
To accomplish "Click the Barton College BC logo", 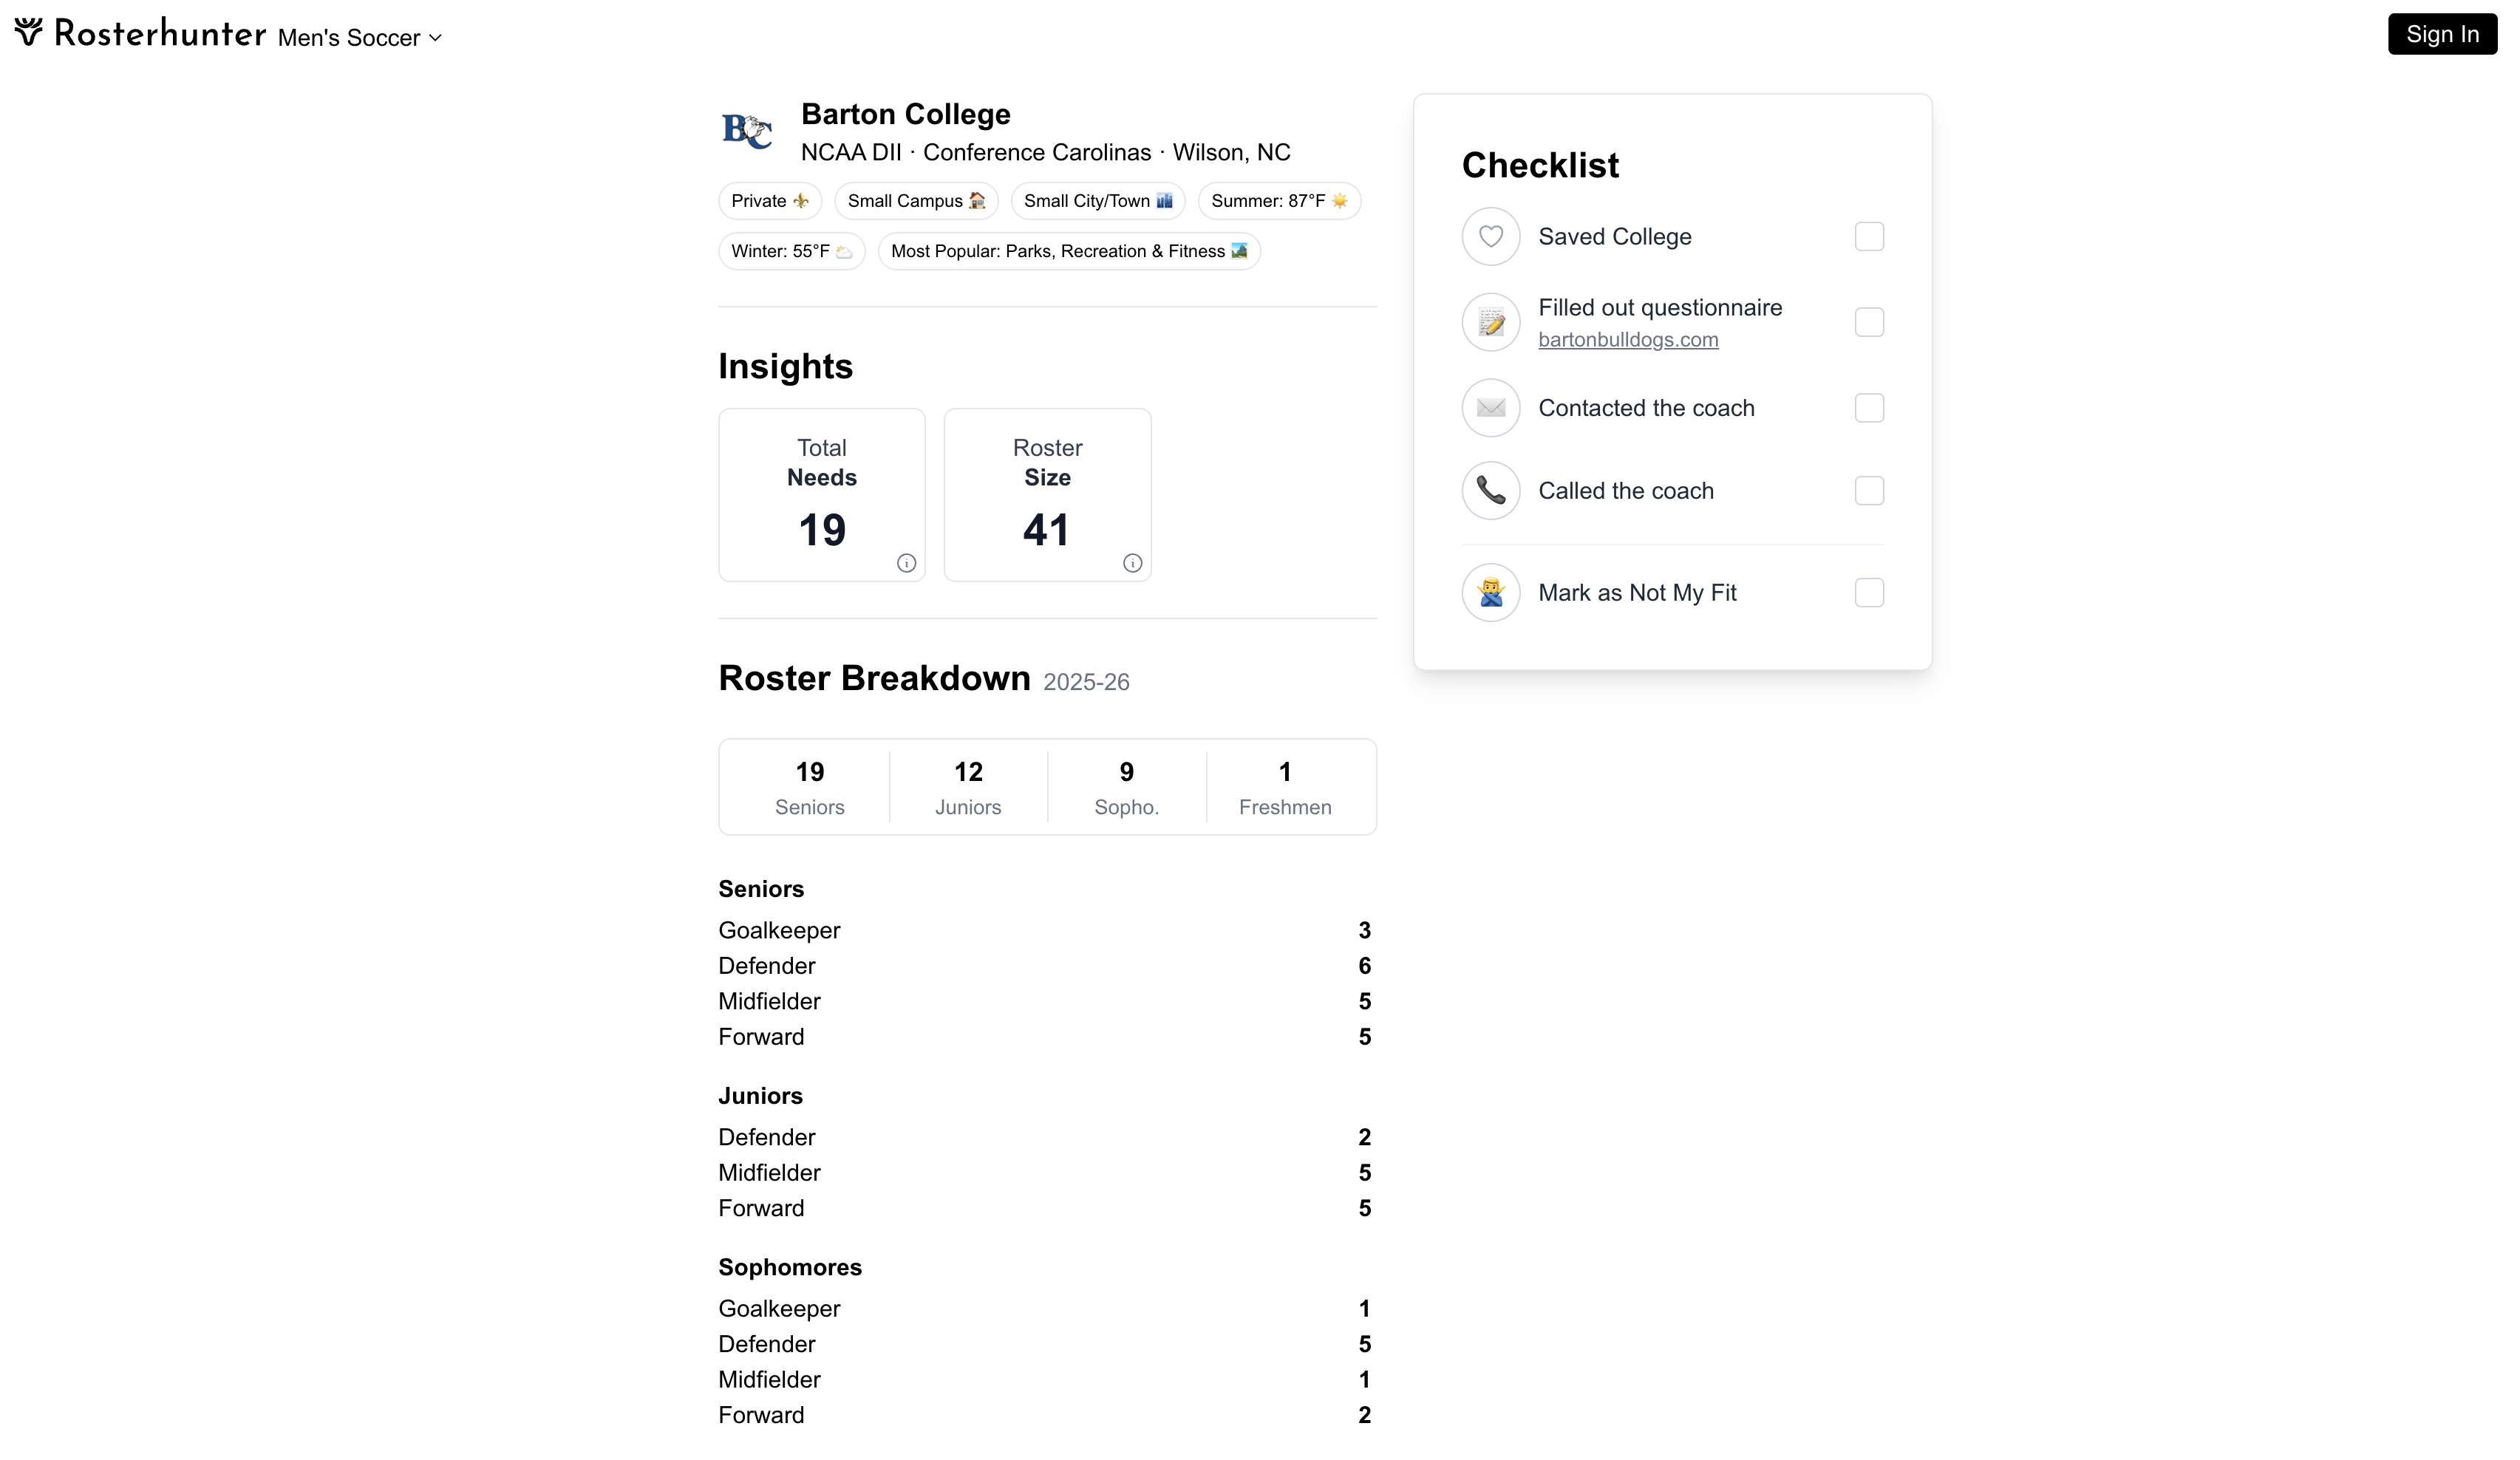I will tap(746, 131).
